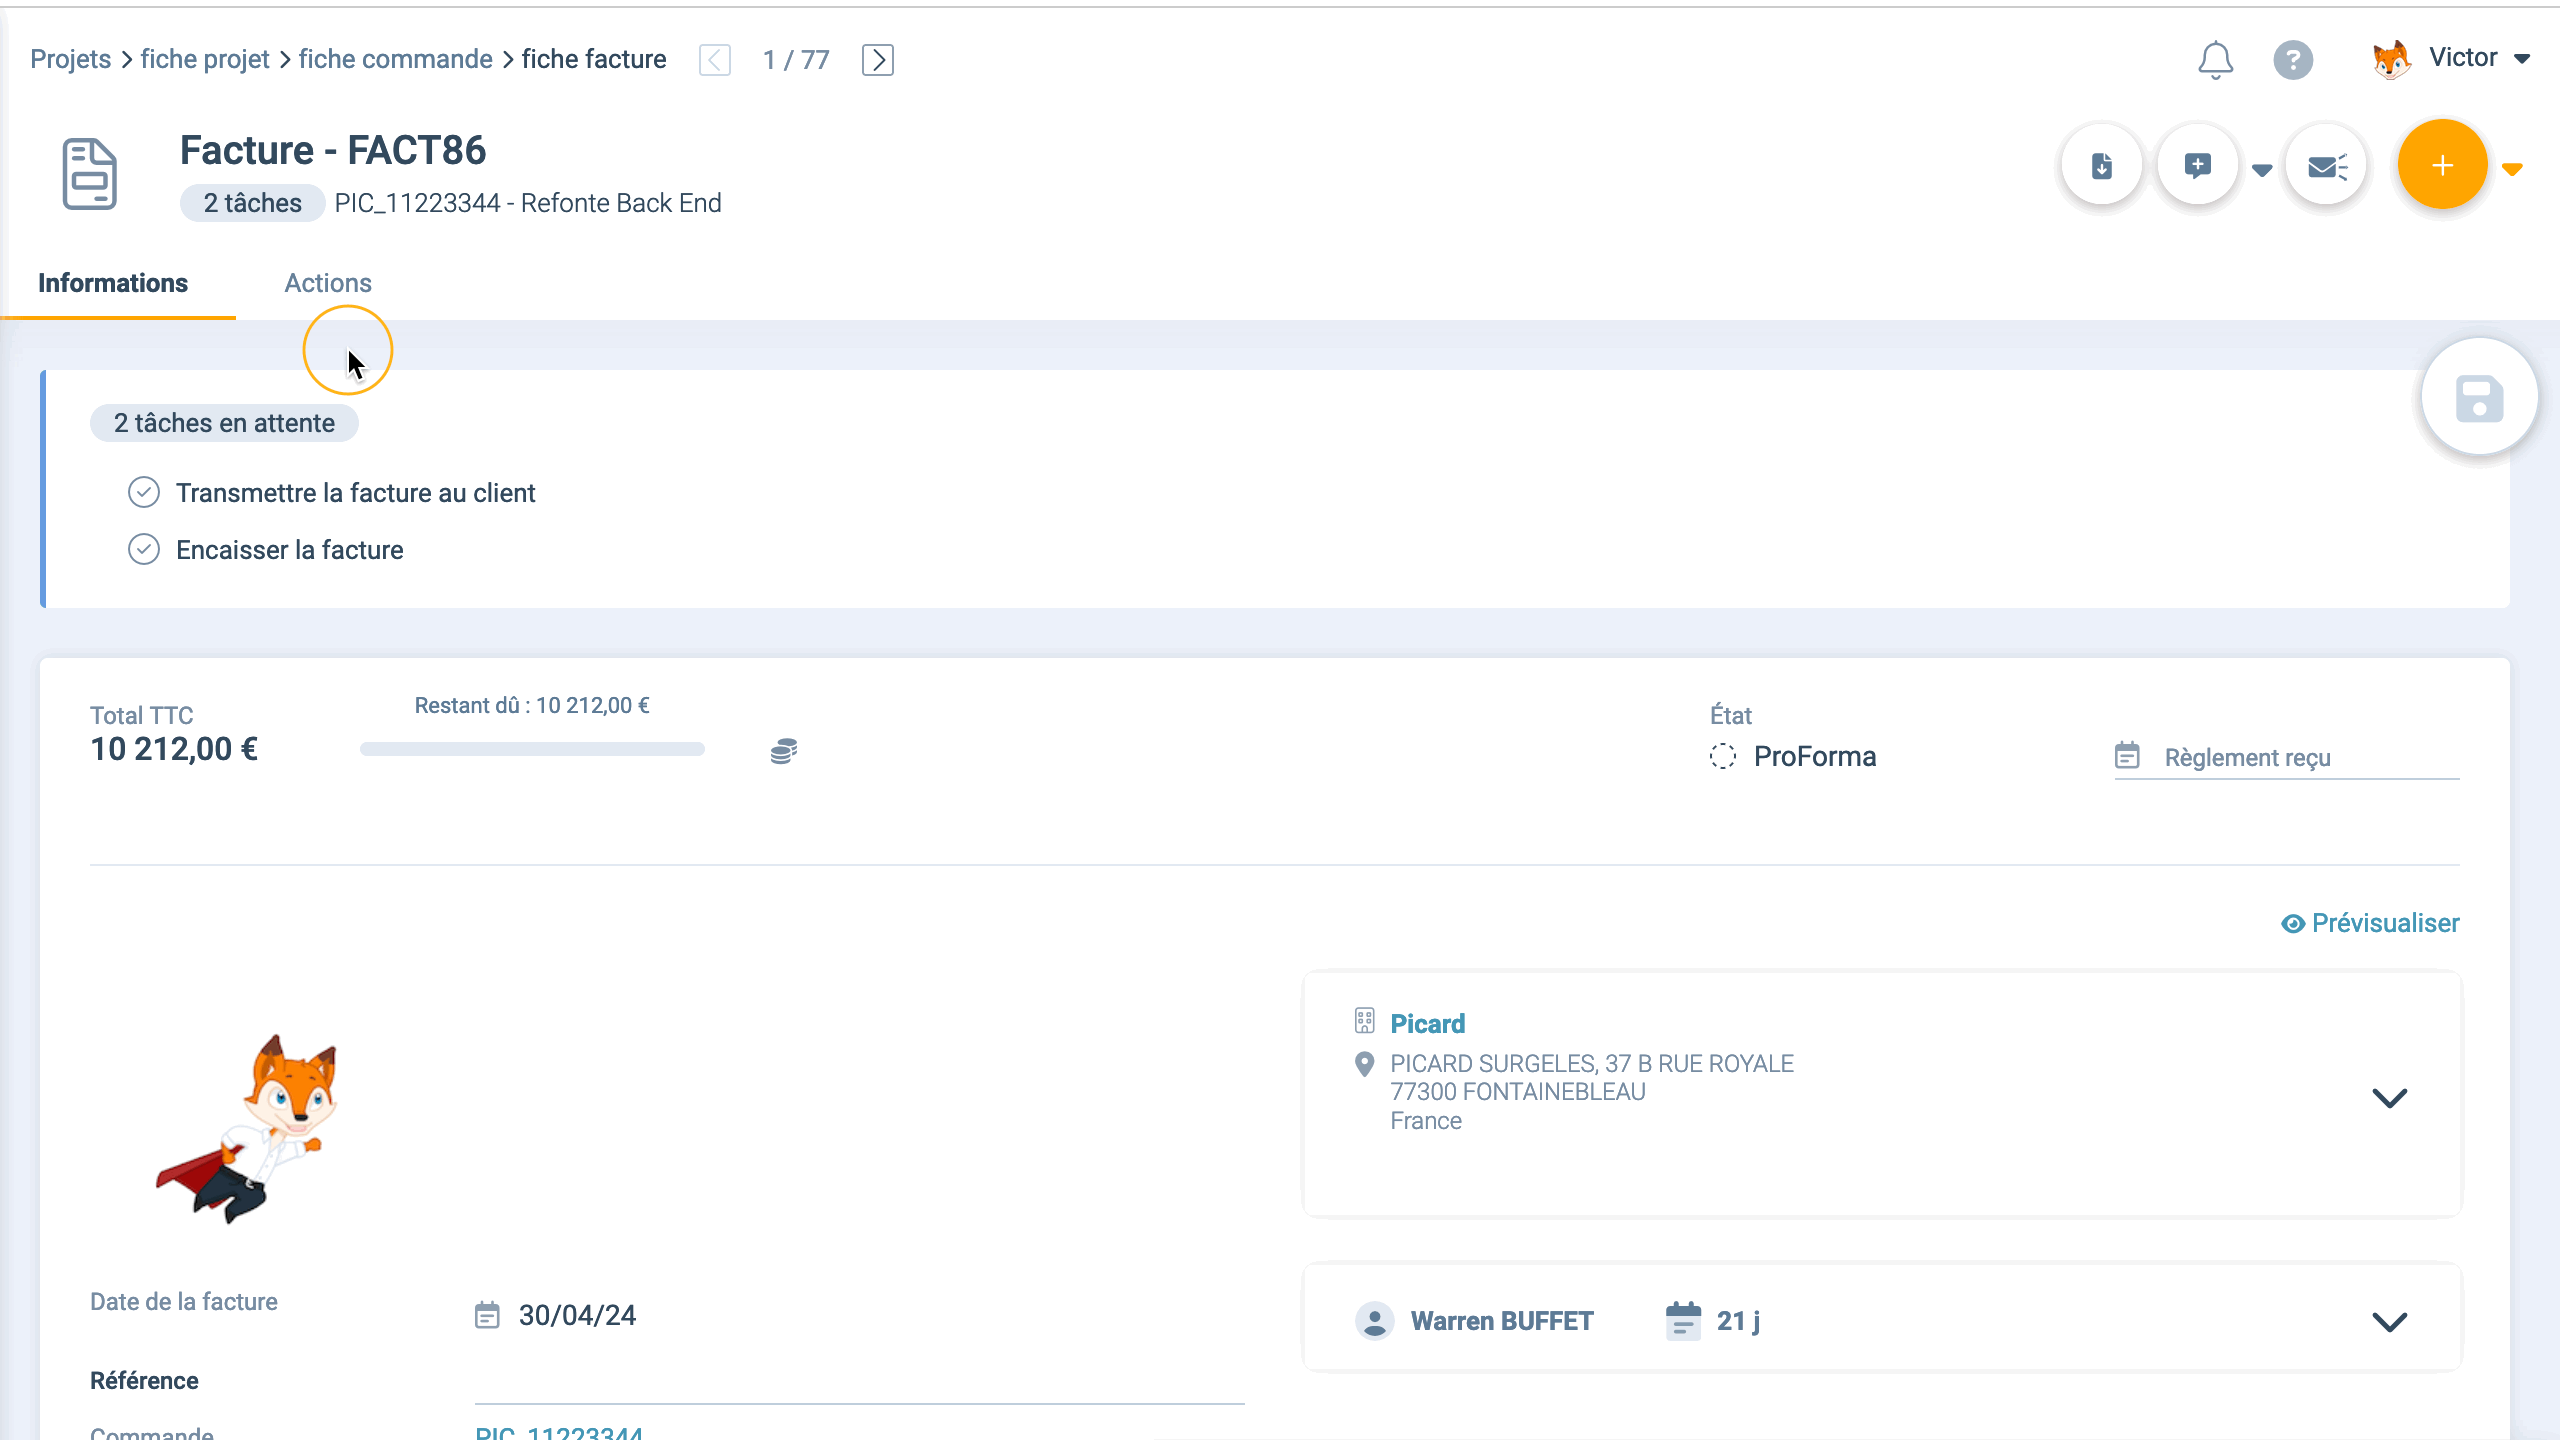Image resolution: width=2560 pixels, height=1440 pixels.
Task: Check off 'Encaisser la facture' task
Action: (144, 550)
